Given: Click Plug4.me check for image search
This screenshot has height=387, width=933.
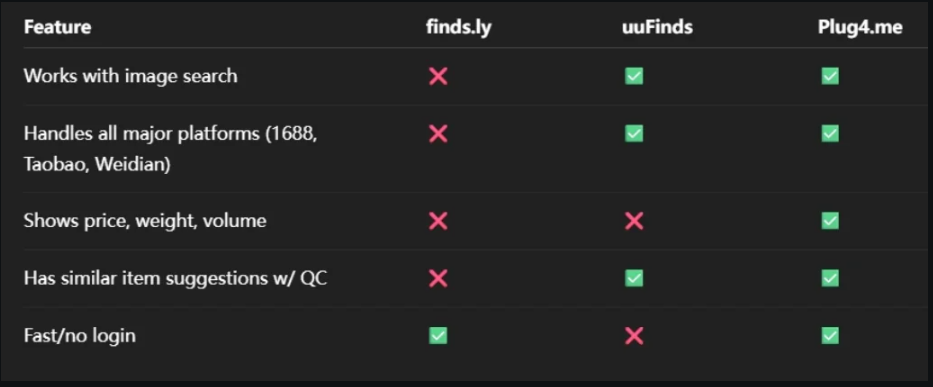Looking at the screenshot, I should pyautogui.click(x=830, y=76).
